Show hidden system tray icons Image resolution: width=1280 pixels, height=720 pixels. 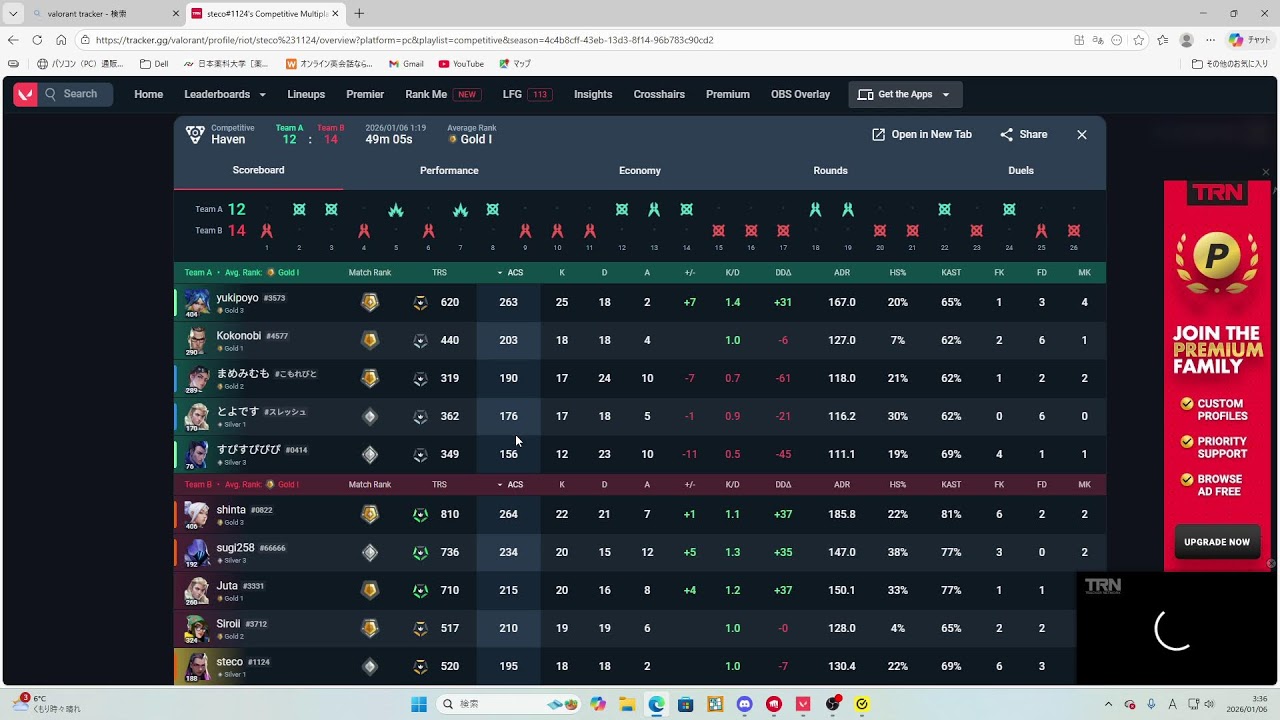[1108, 704]
